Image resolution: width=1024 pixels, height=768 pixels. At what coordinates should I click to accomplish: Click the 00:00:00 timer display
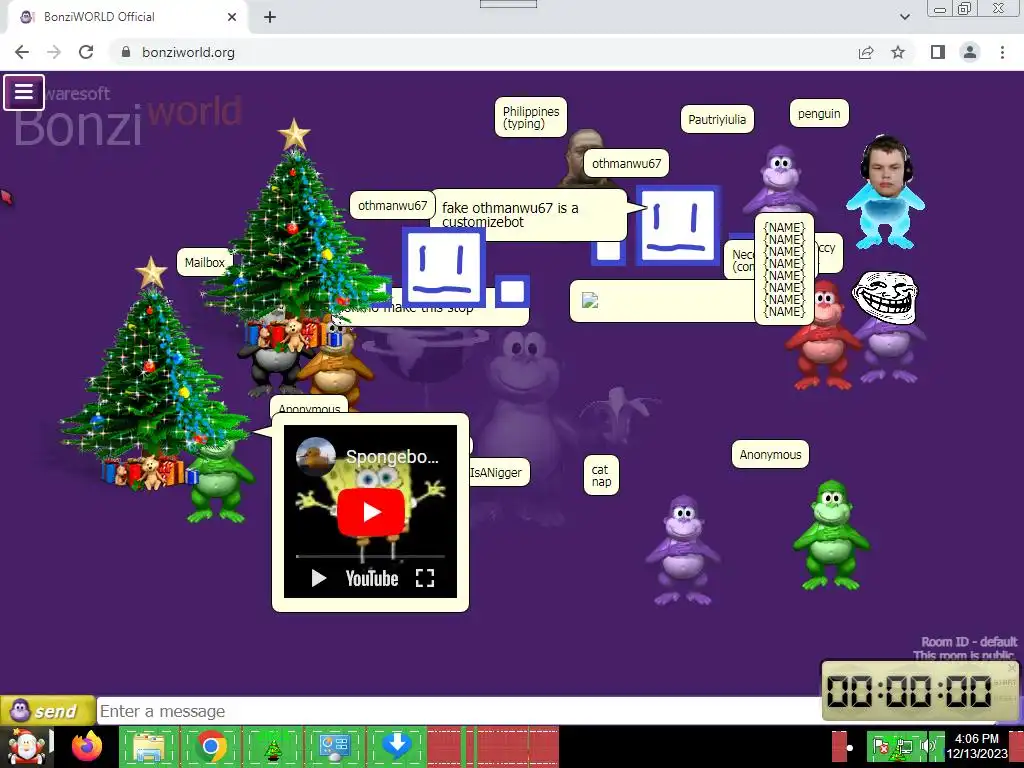[x=909, y=691]
